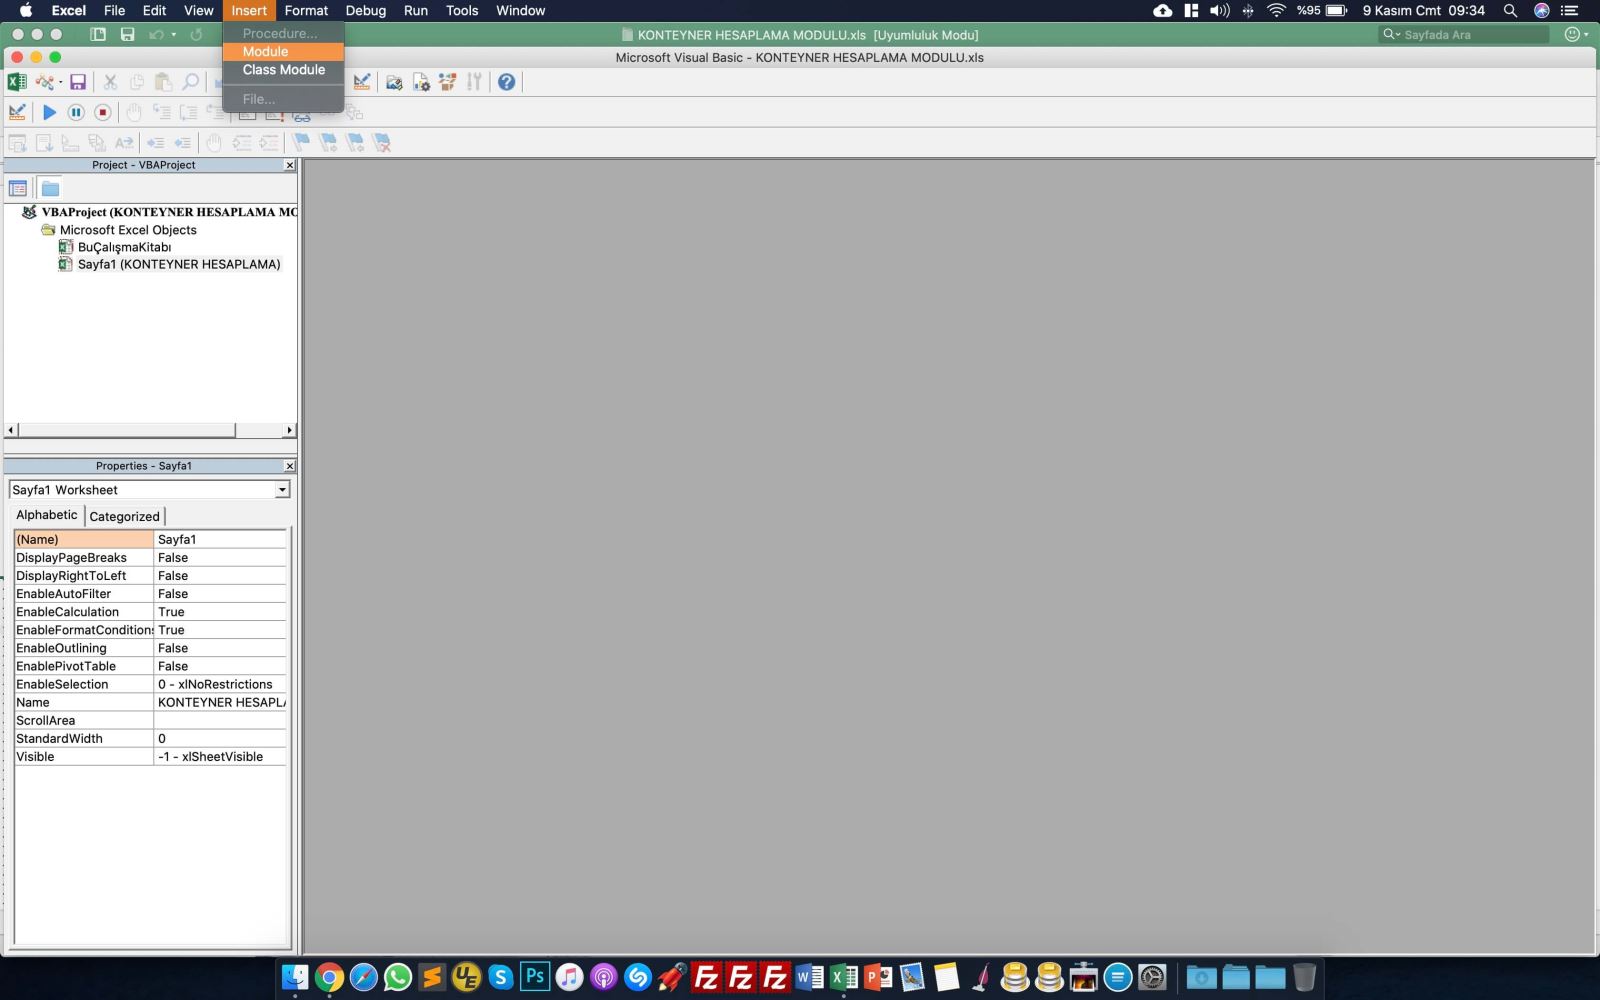Click the Project panel horizontal scrollbar
Viewport: 1600px width, 1000px height.
pos(127,430)
